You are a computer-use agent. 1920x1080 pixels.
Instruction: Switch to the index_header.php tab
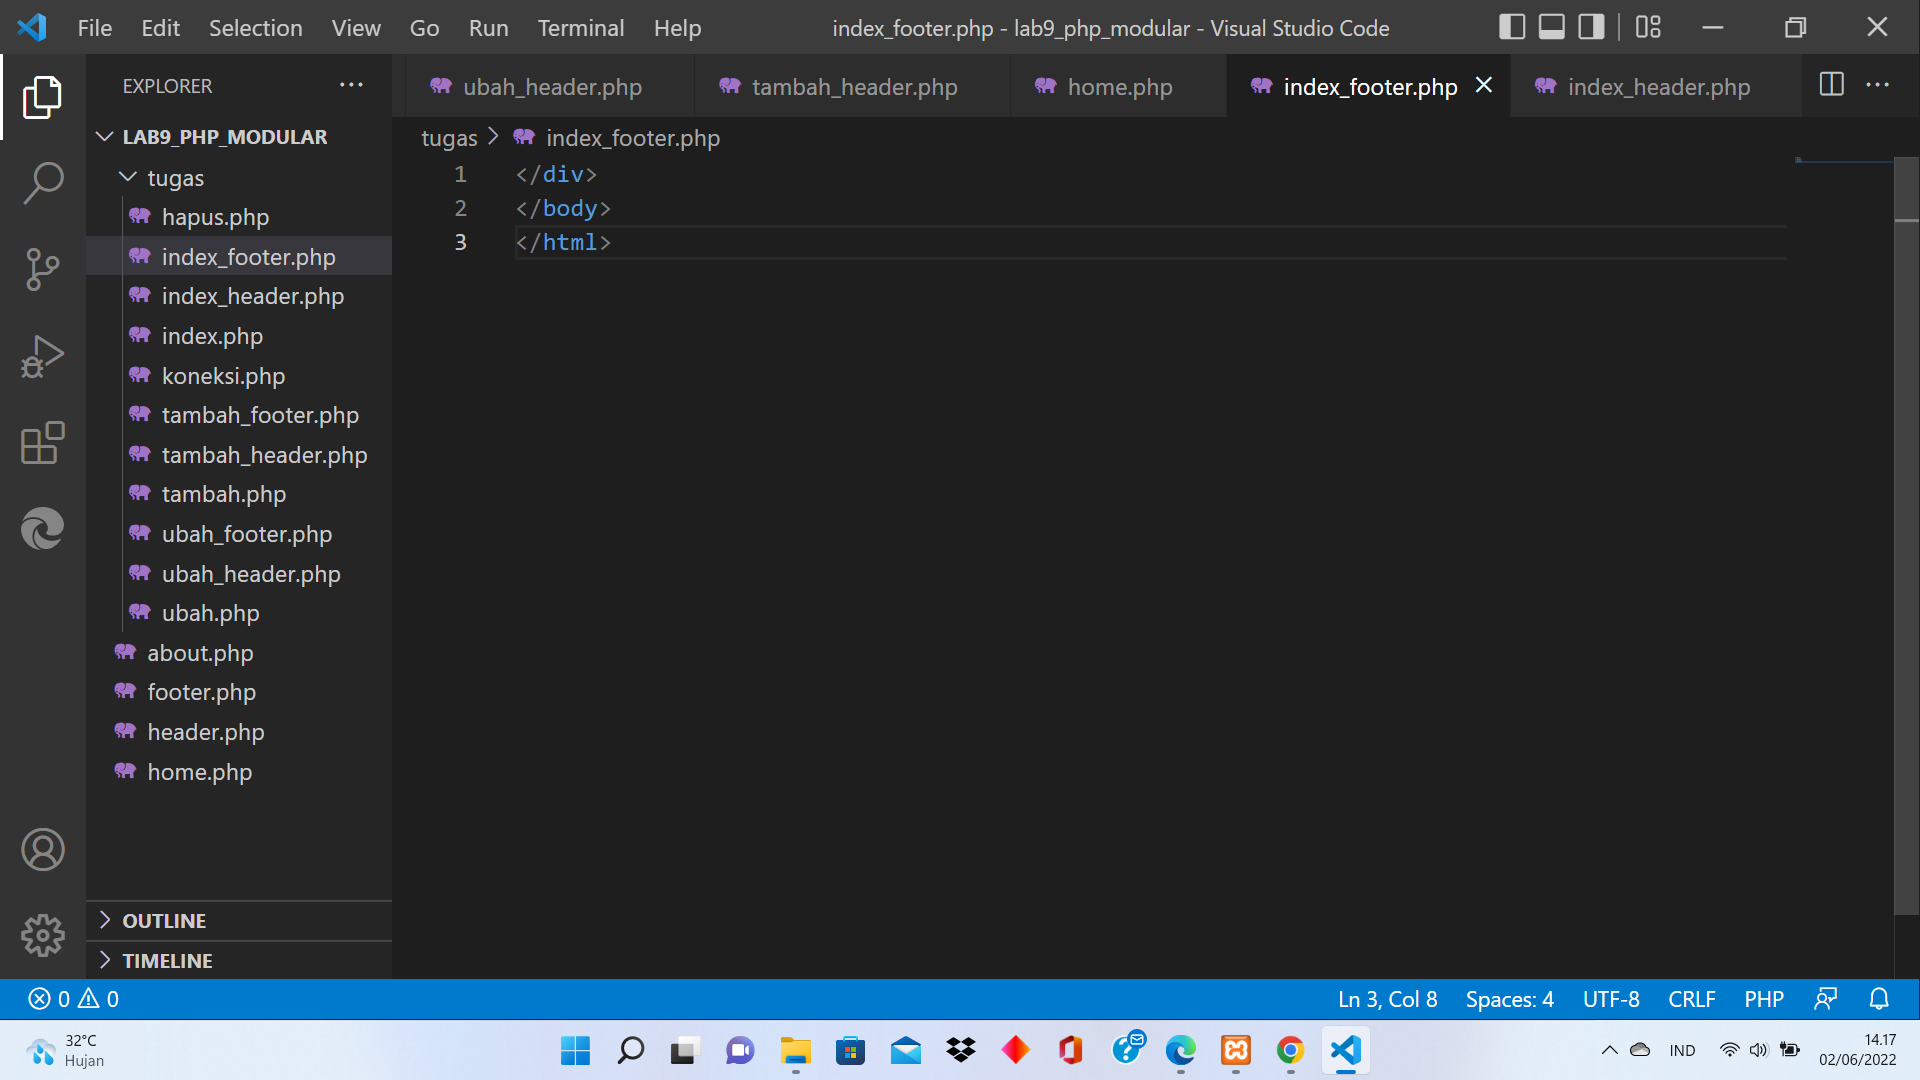click(1656, 87)
